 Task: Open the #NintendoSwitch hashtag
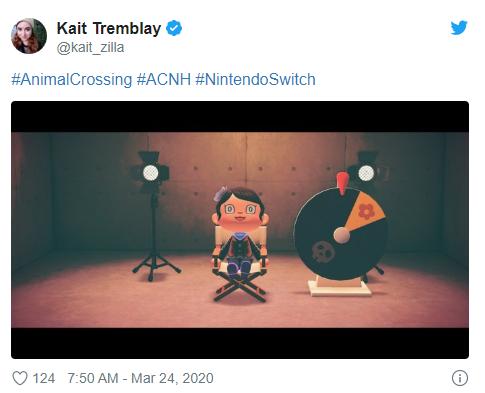[255, 80]
